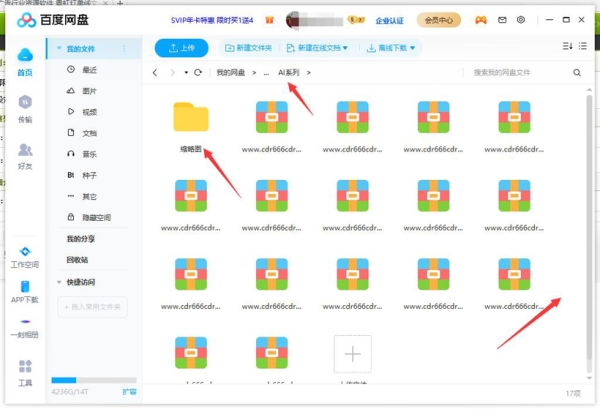Expand the 新建在线文档 dropdown
The height and width of the screenshot is (409, 600).
pyautogui.click(x=345, y=48)
